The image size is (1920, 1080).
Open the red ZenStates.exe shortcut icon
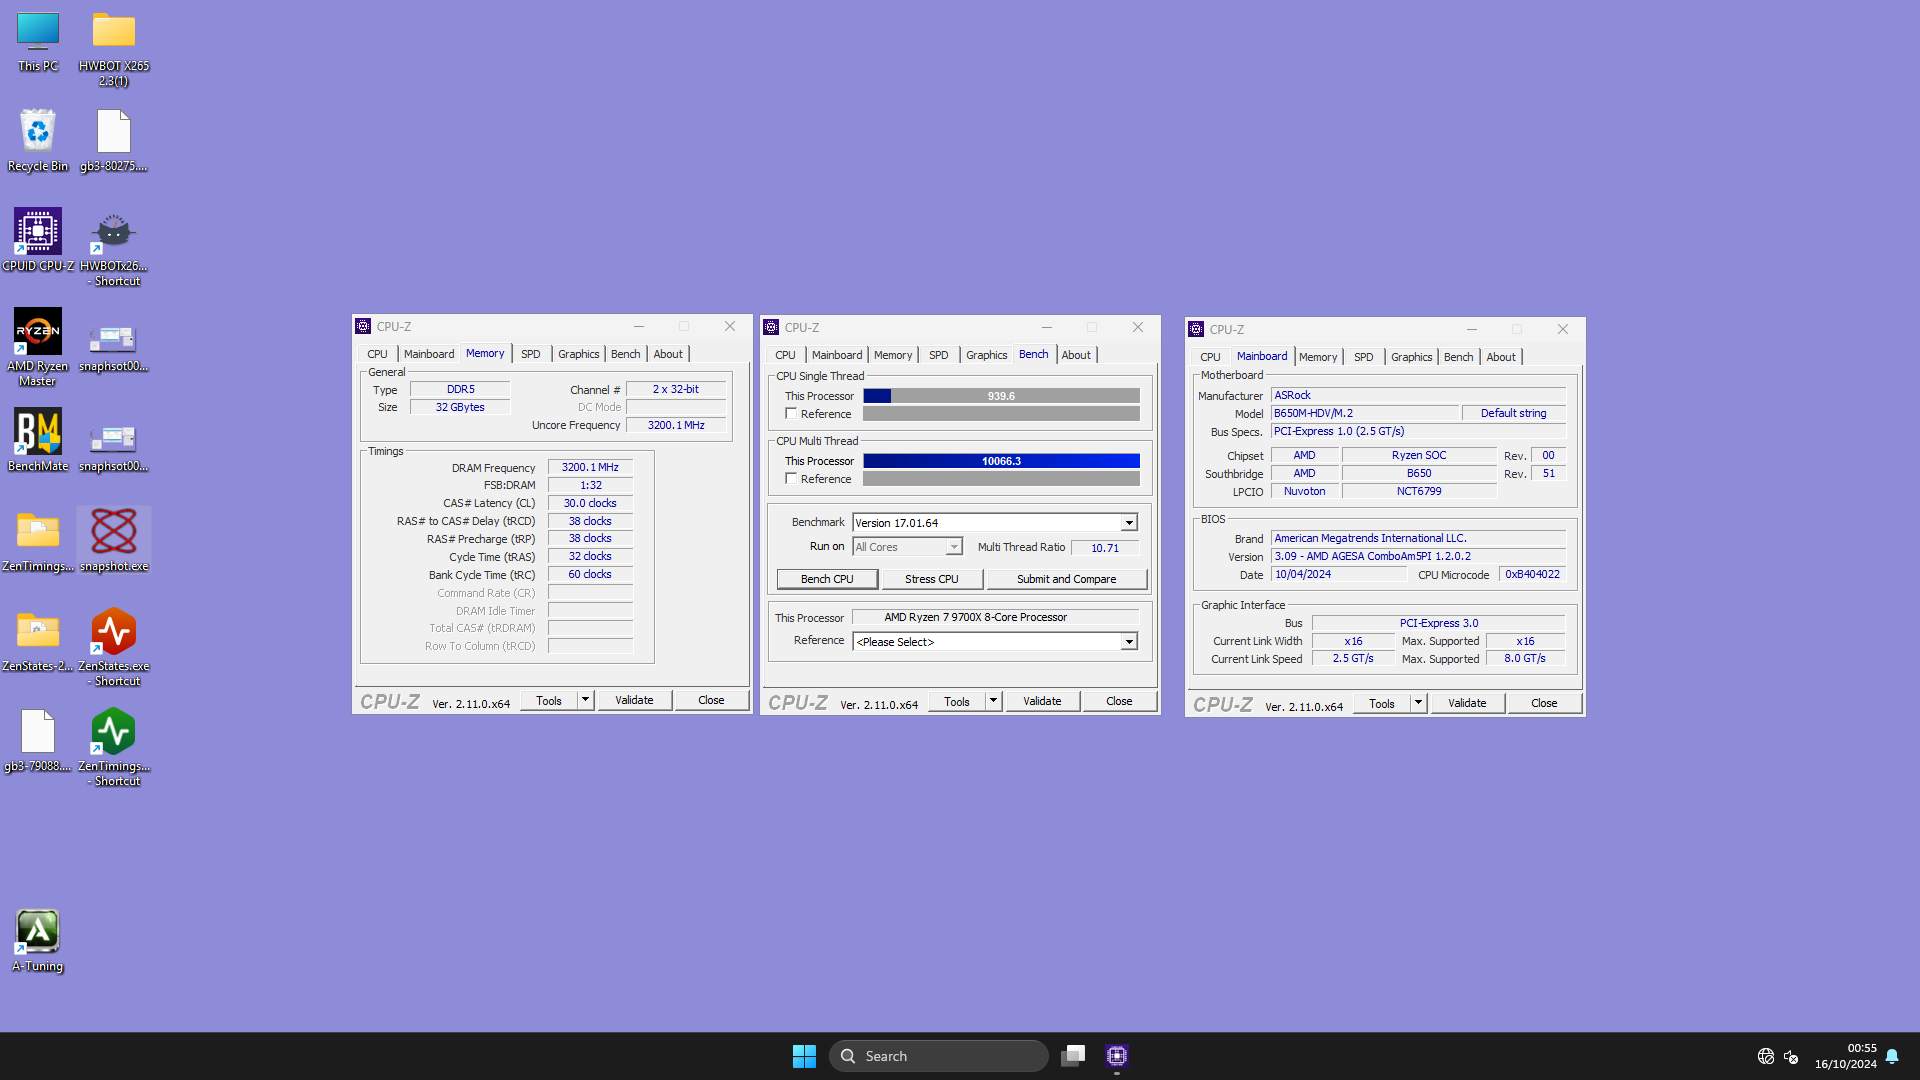click(113, 633)
